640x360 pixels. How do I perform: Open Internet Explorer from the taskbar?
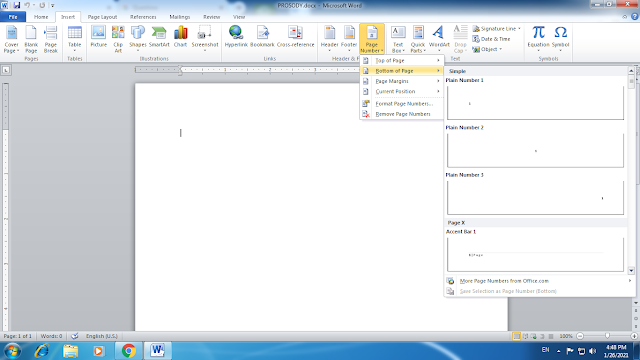tap(42, 351)
